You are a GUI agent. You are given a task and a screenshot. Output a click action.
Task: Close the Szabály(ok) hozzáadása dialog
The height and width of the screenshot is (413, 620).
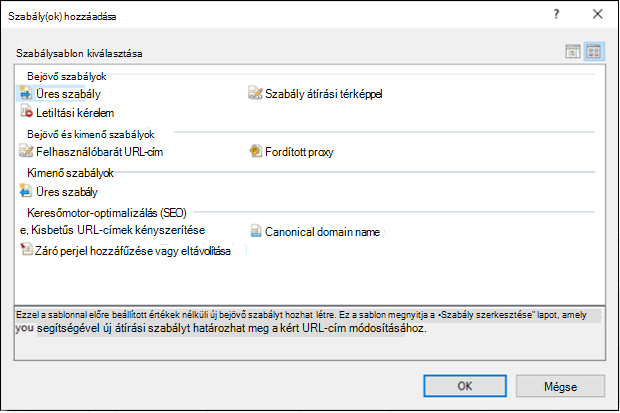598,14
